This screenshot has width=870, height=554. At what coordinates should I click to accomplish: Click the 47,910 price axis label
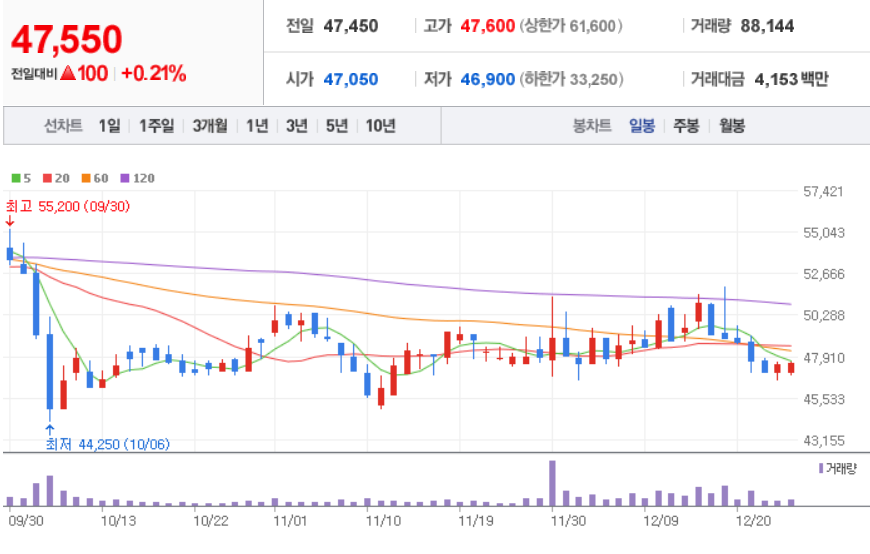click(x=824, y=358)
